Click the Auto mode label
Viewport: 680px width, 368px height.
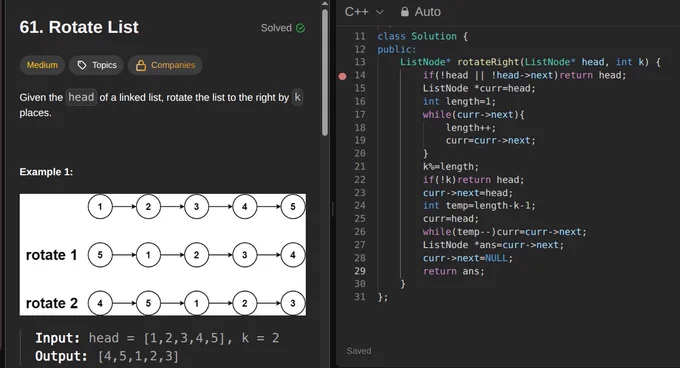tap(427, 12)
